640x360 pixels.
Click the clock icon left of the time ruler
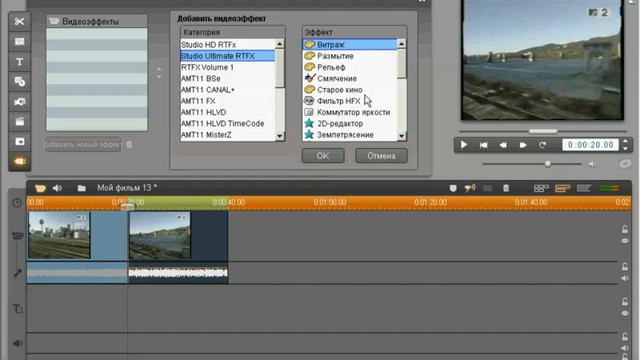coord(17,202)
